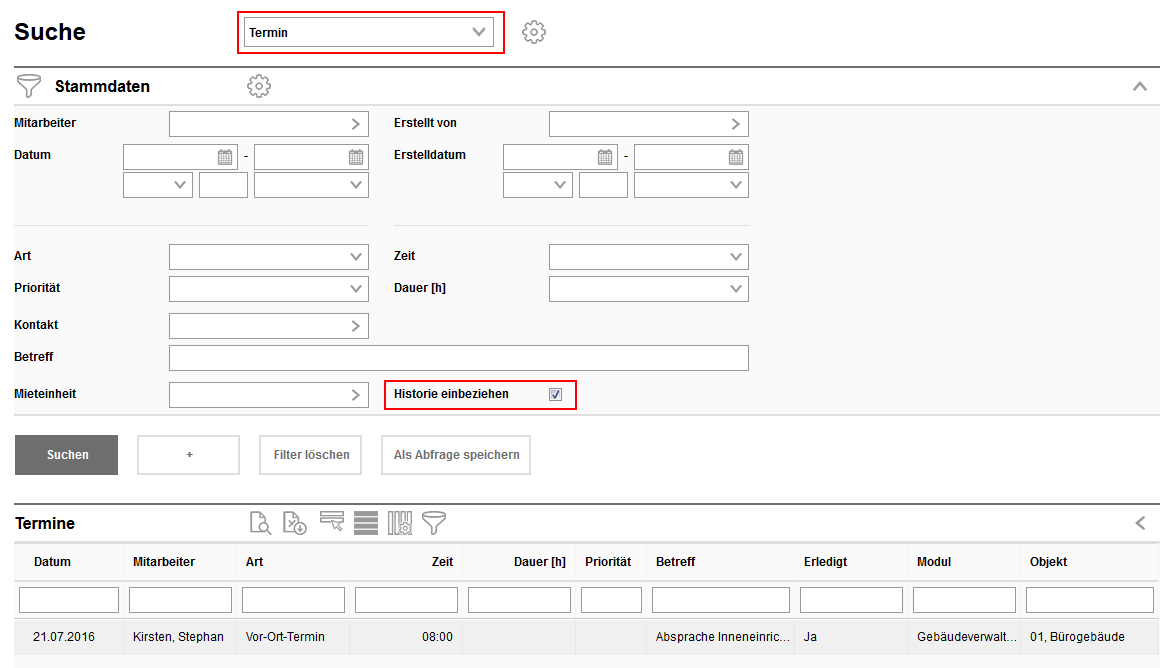Image resolution: width=1174 pixels, height=668 pixels.
Task: Open the column settings icon in Termine toolbar
Action: [400, 522]
